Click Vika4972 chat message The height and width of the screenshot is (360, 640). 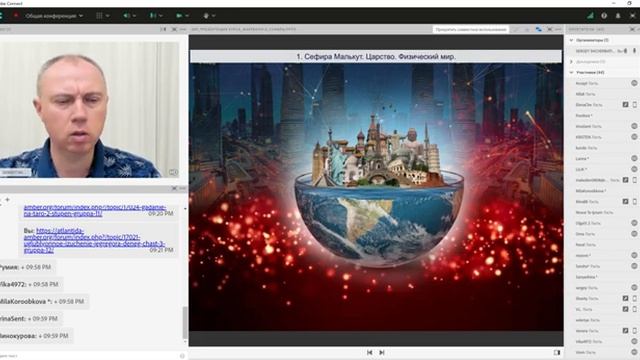[x=30, y=284]
